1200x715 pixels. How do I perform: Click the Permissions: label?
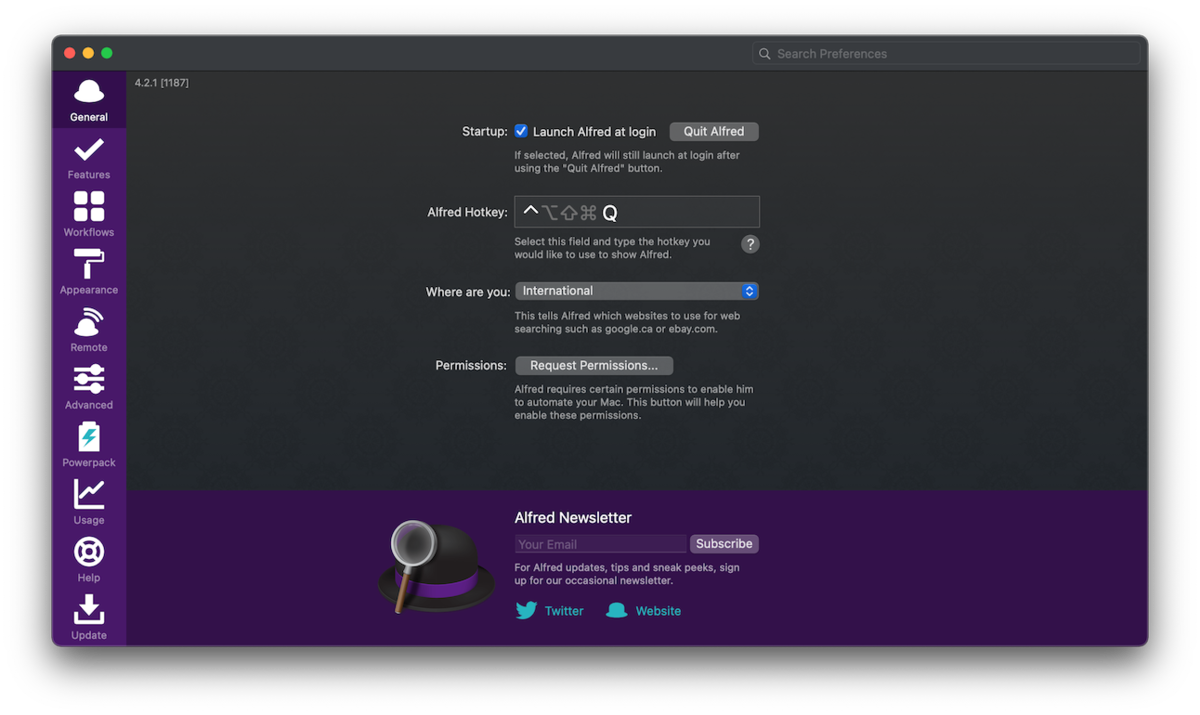471,365
